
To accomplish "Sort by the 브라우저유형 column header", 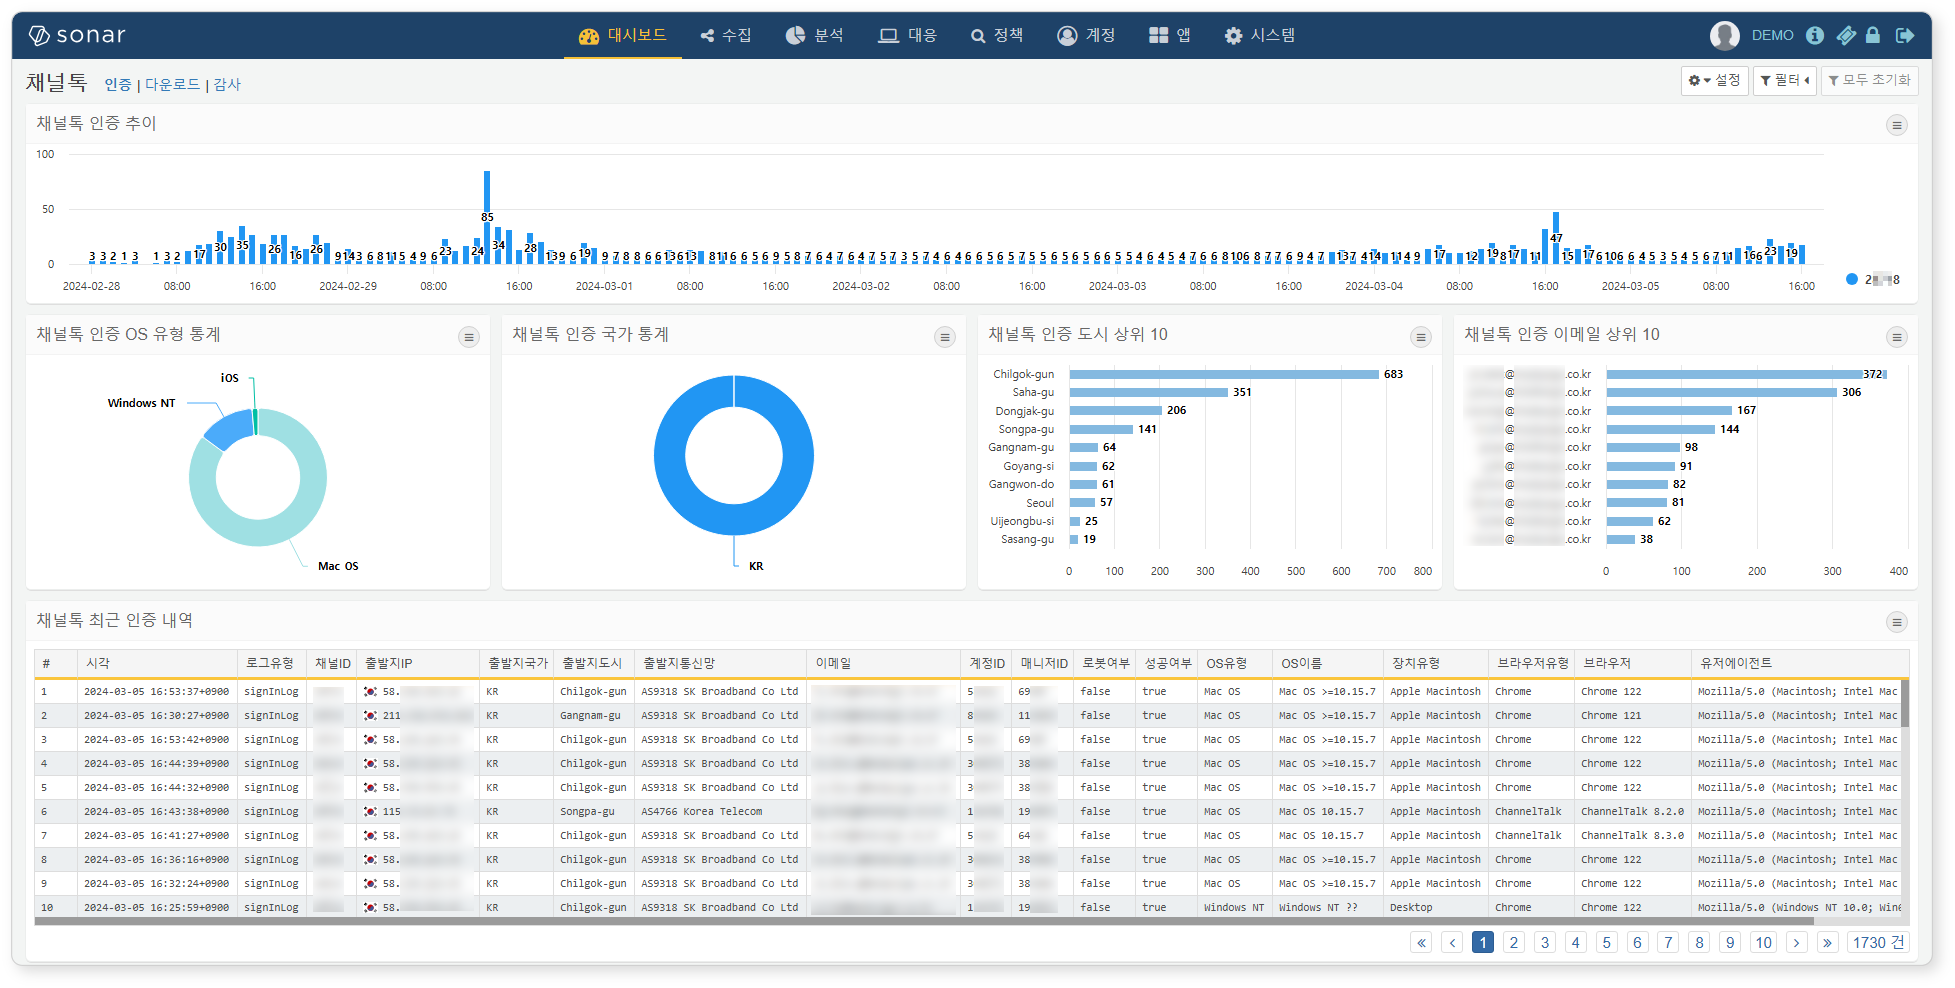I will 1533,663.
